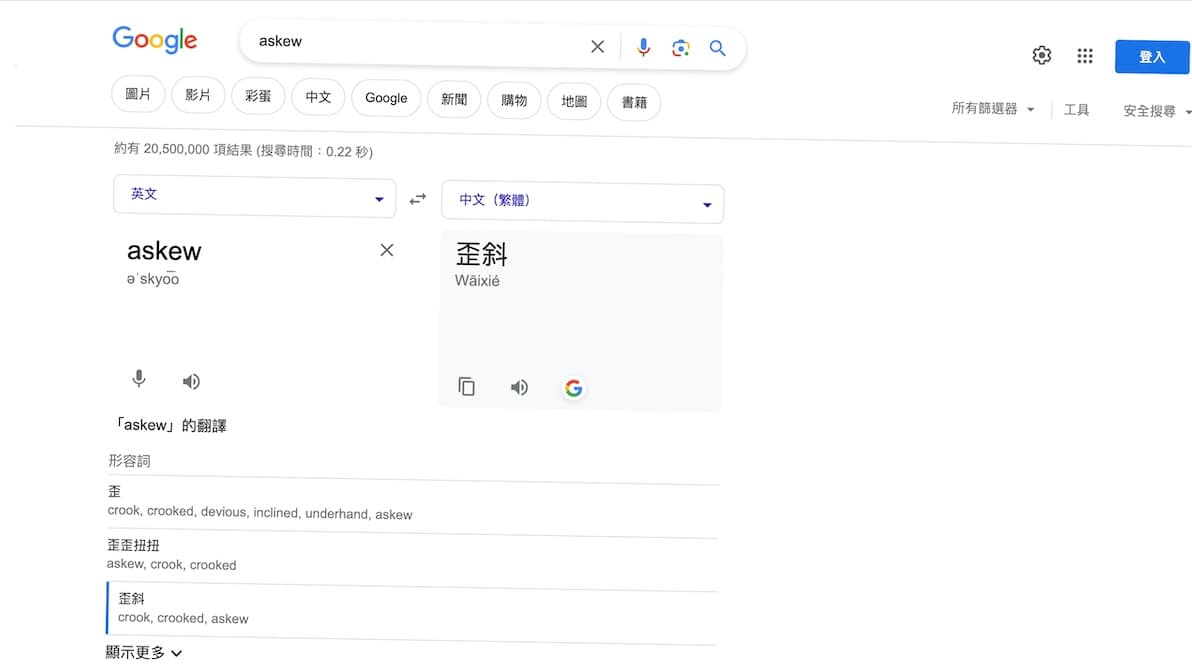
Task: Select the 新聞 filter tab
Action: coord(454,100)
